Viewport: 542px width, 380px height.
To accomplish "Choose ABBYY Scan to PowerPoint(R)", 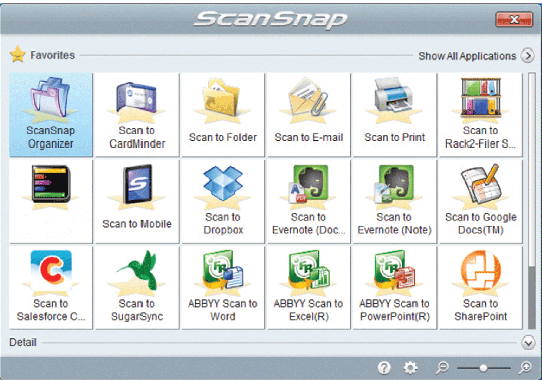I will [x=394, y=287].
